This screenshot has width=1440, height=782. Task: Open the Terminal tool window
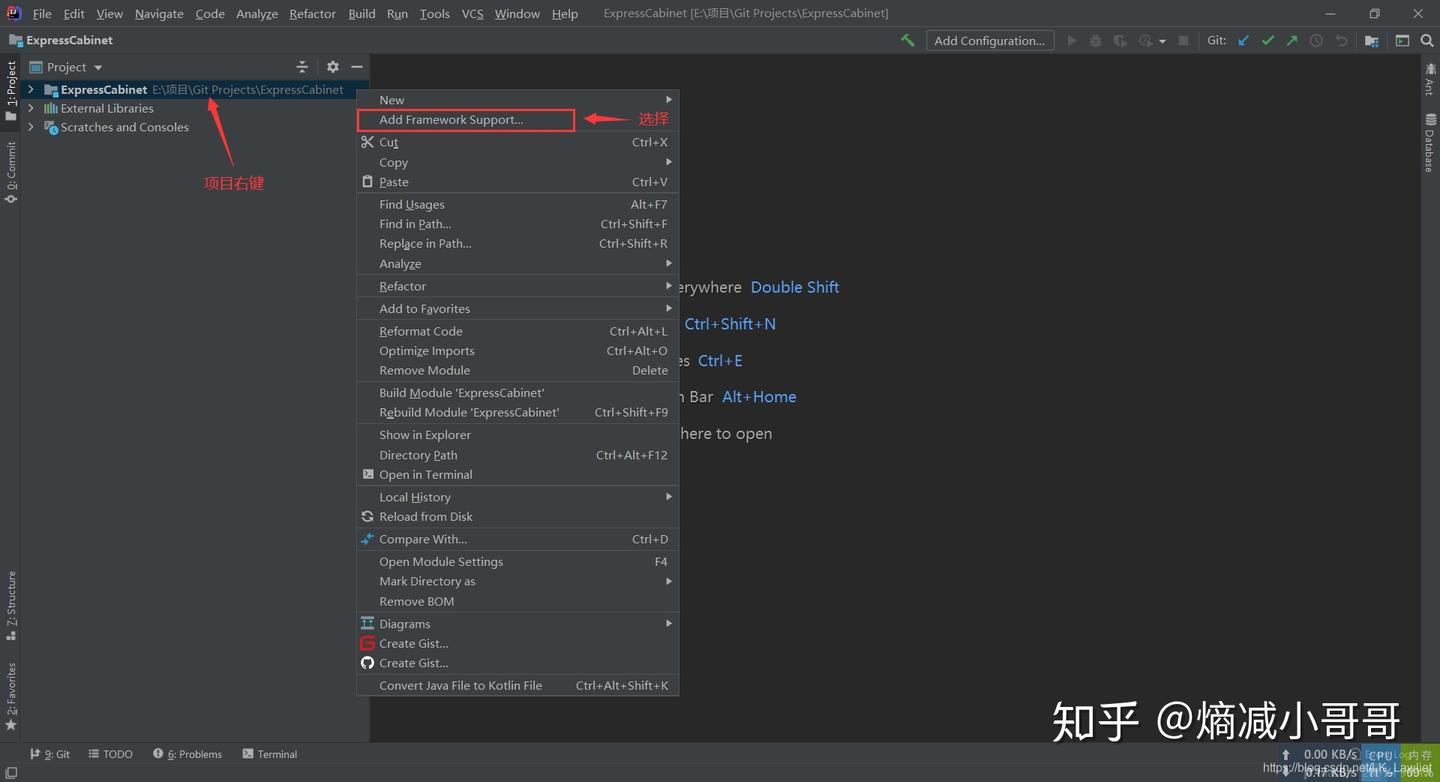click(x=270, y=754)
